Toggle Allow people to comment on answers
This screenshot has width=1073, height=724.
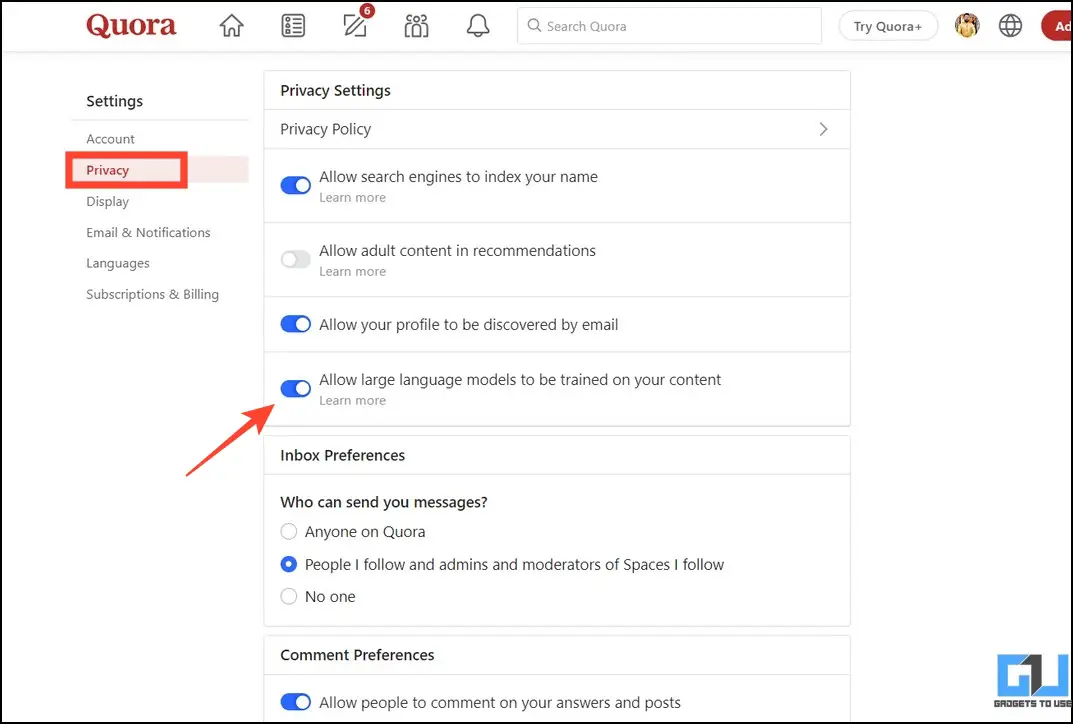(x=296, y=702)
